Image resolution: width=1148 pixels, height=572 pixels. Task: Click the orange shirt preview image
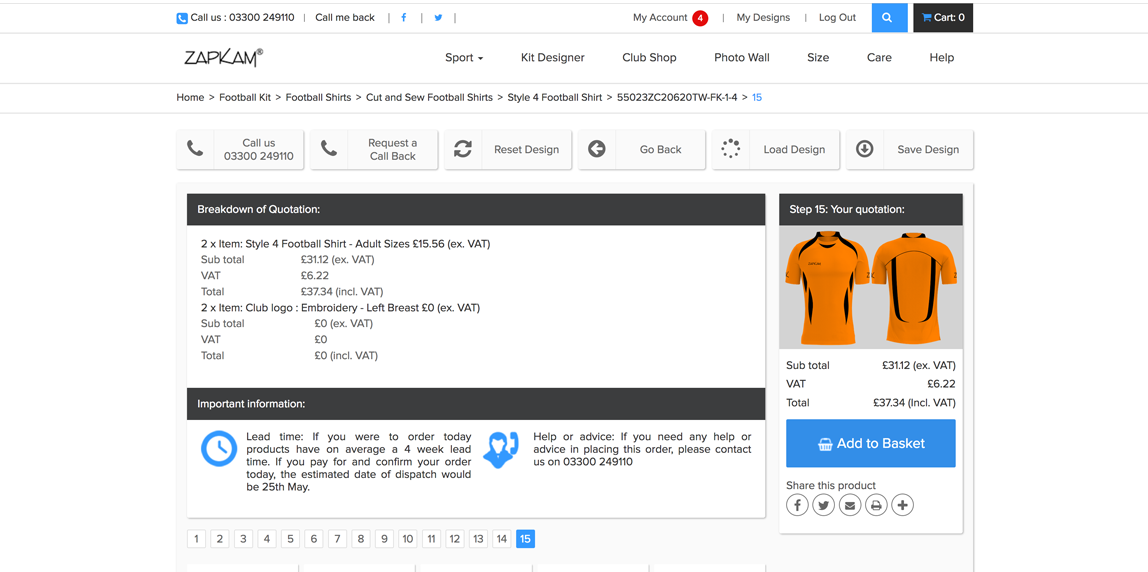871,287
